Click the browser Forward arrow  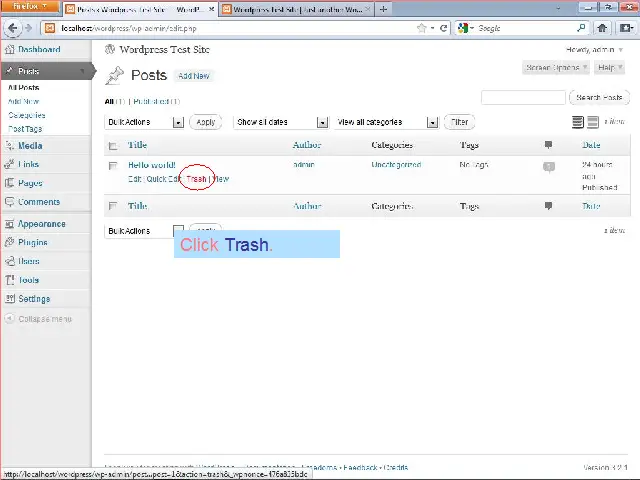click(x=29, y=28)
